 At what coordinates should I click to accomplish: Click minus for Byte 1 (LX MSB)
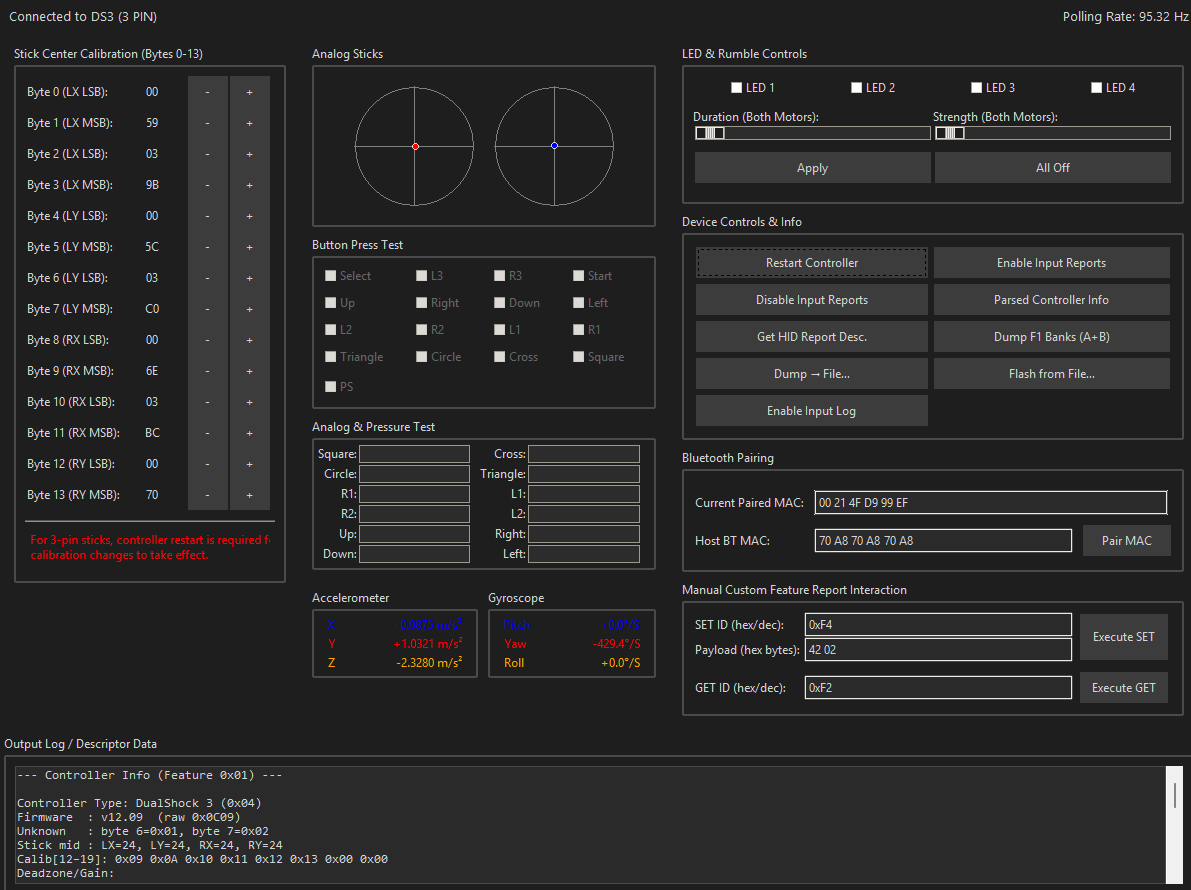[x=207, y=123]
